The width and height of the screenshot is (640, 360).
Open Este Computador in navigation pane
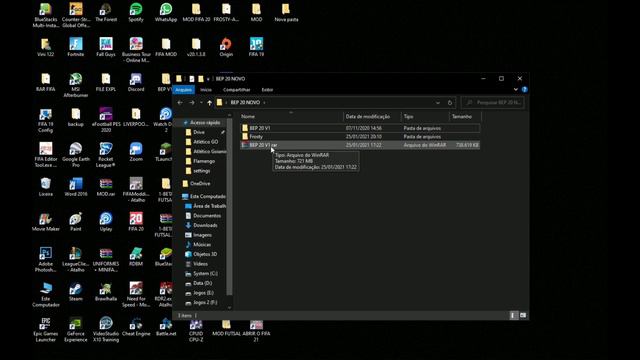point(204,196)
